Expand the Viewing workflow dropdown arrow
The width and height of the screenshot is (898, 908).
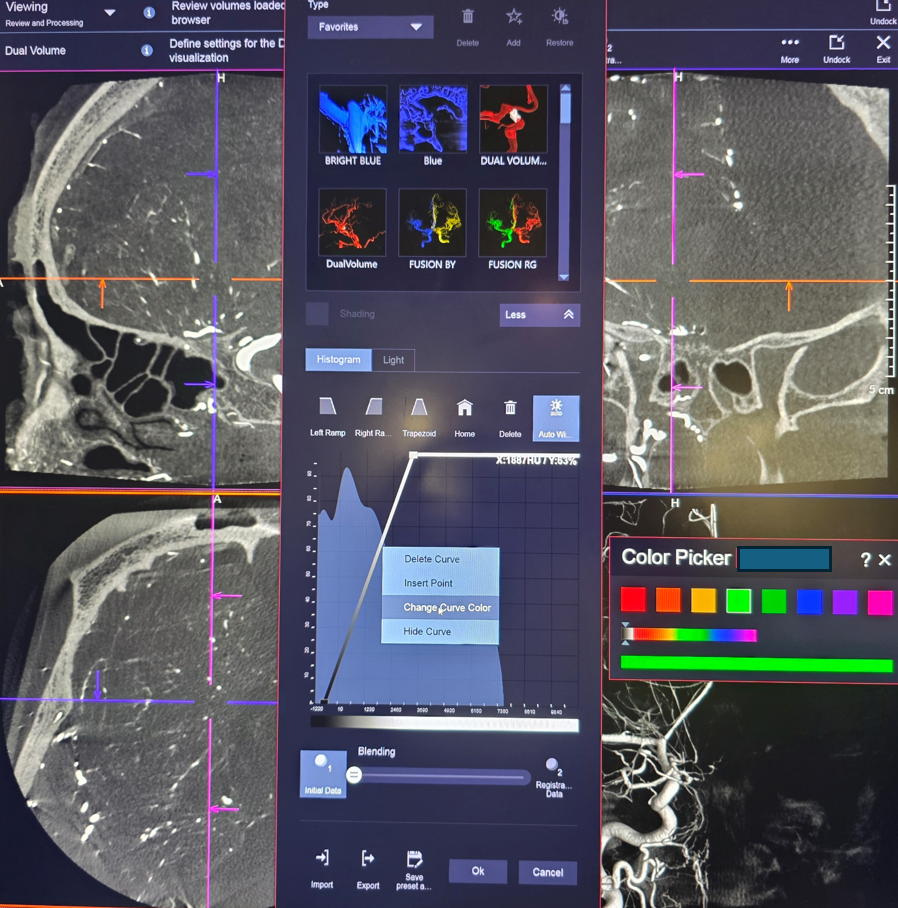point(110,13)
